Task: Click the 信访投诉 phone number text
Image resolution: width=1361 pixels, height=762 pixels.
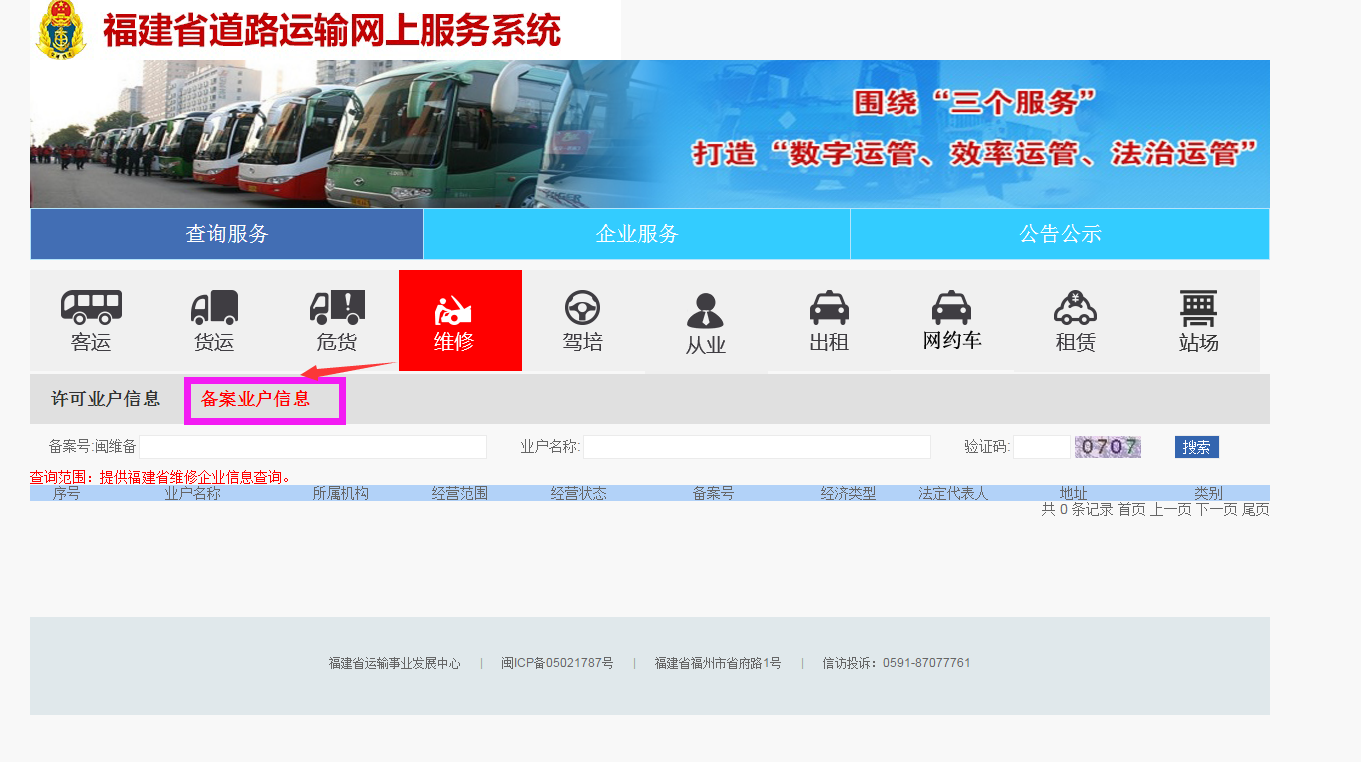Action: point(896,663)
